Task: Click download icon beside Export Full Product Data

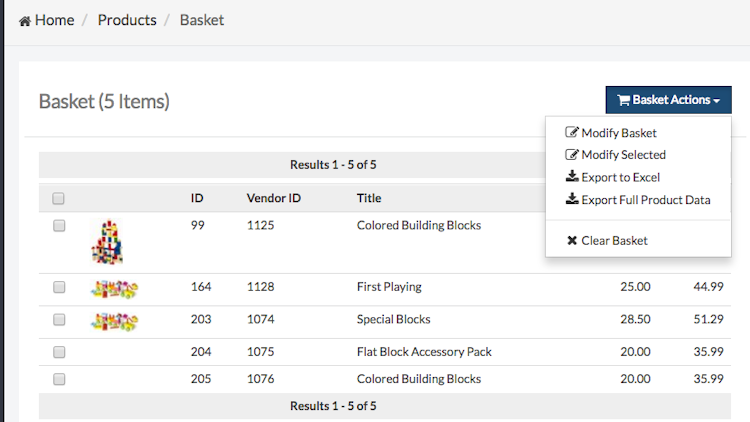Action: (x=572, y=200)
